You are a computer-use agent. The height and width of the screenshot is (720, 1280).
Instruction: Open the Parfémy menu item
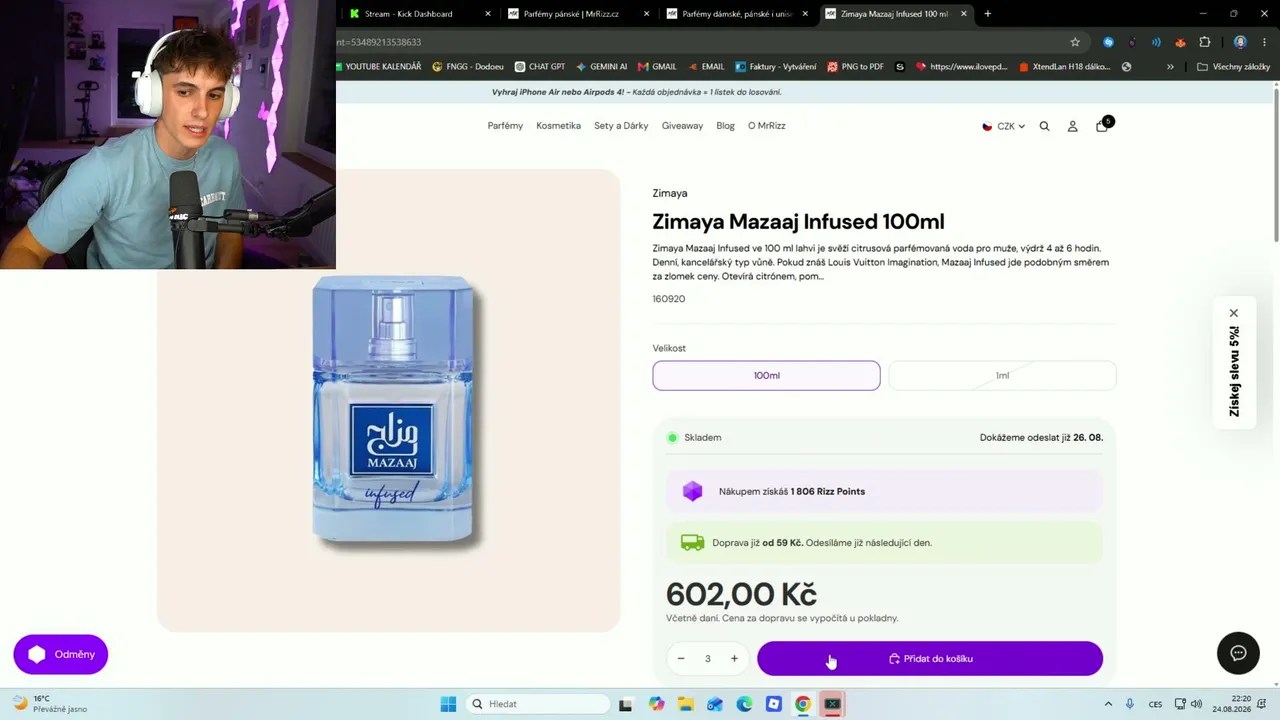505,126
